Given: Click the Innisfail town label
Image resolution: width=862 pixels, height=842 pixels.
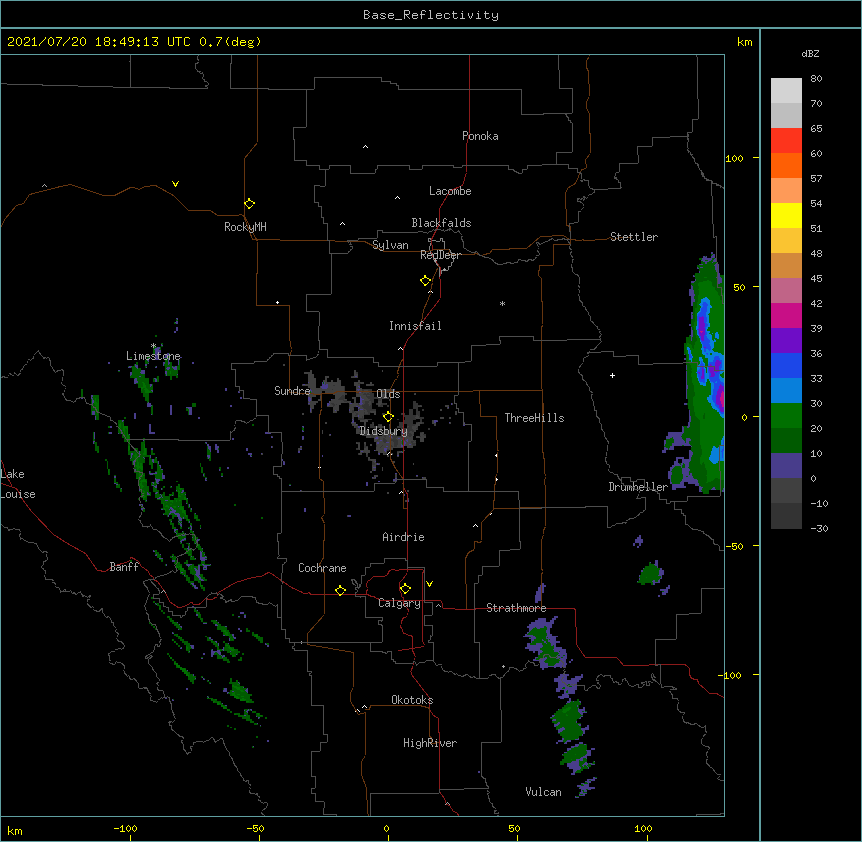Looking at the screenshot, I should click(x=415, y=326).
